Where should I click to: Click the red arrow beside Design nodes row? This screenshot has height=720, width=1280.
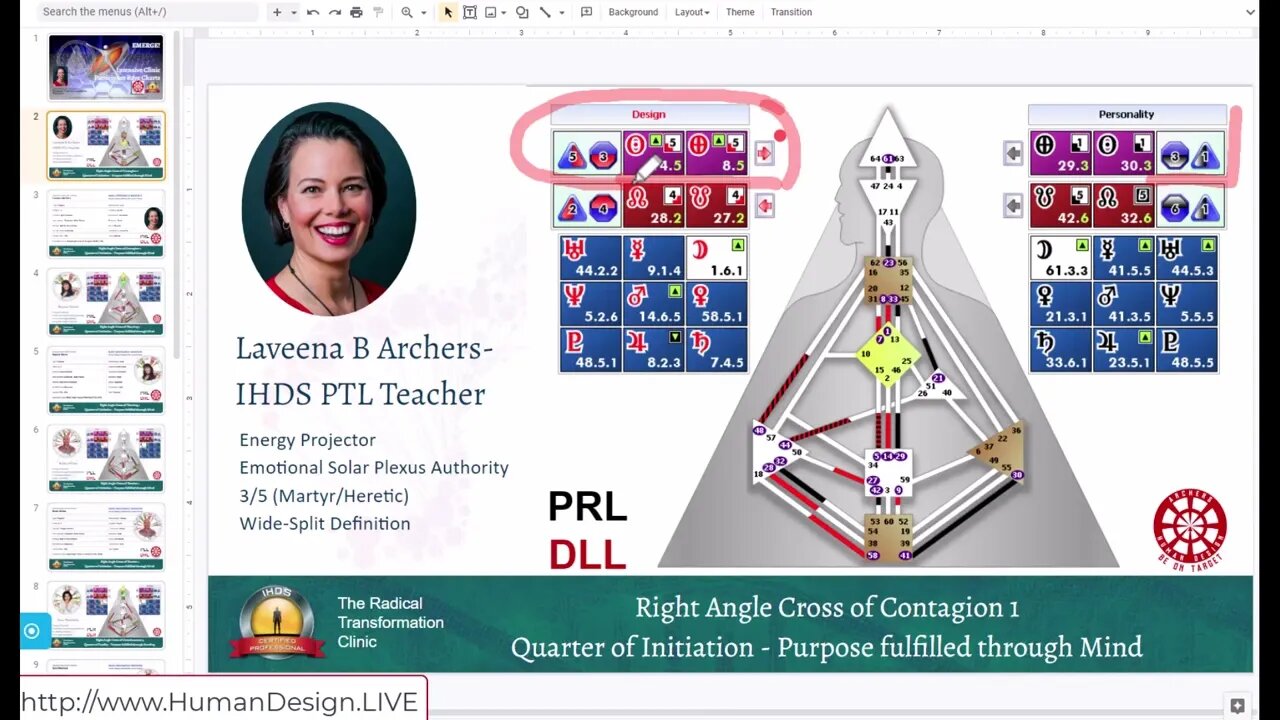point(764,206)
